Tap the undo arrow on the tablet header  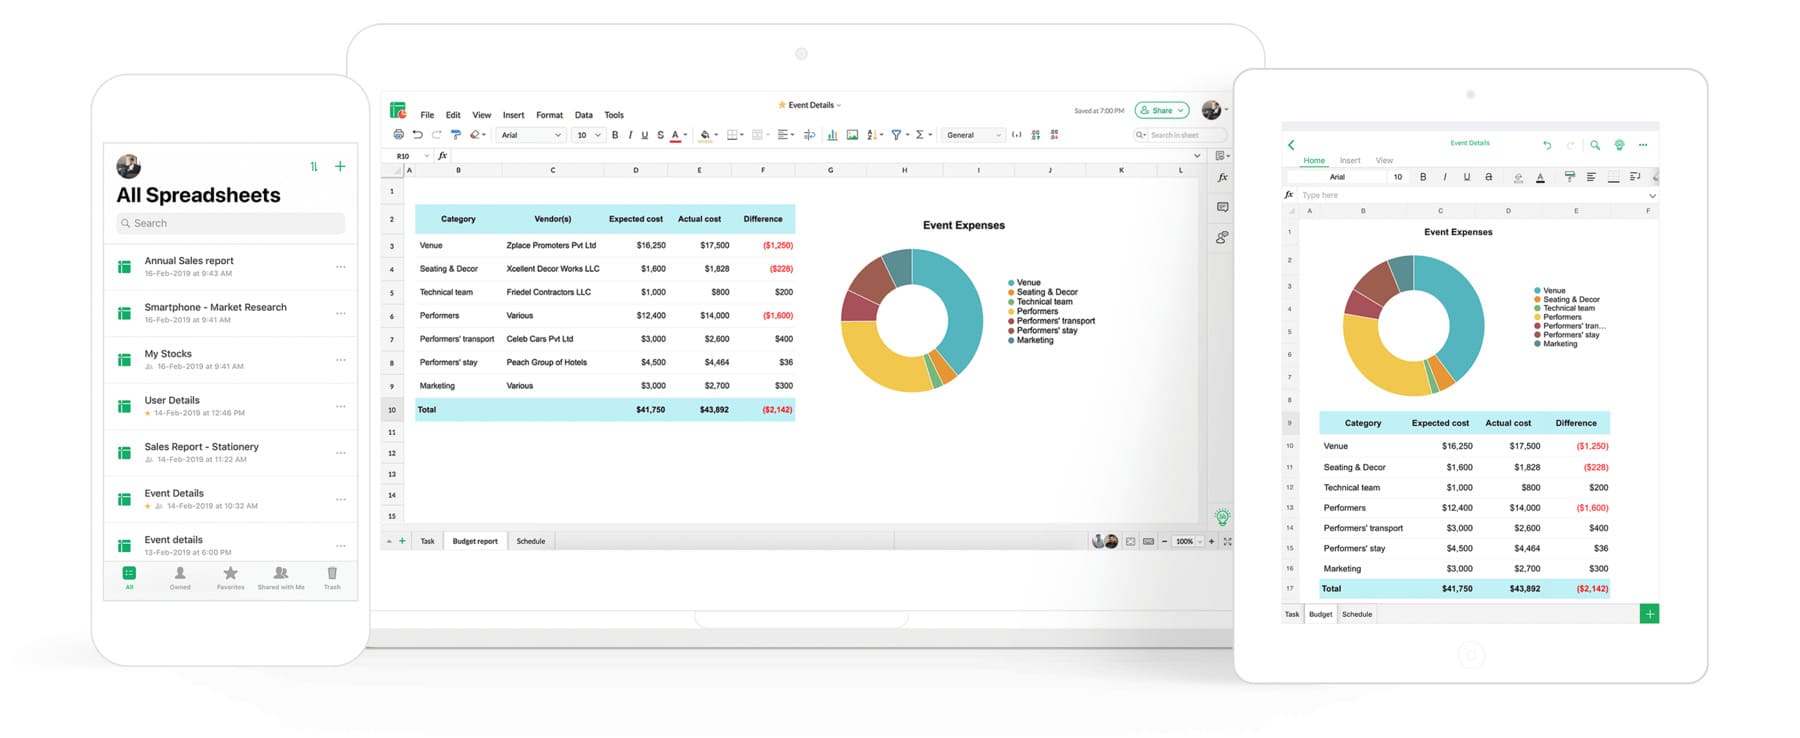click(1547, 145)
